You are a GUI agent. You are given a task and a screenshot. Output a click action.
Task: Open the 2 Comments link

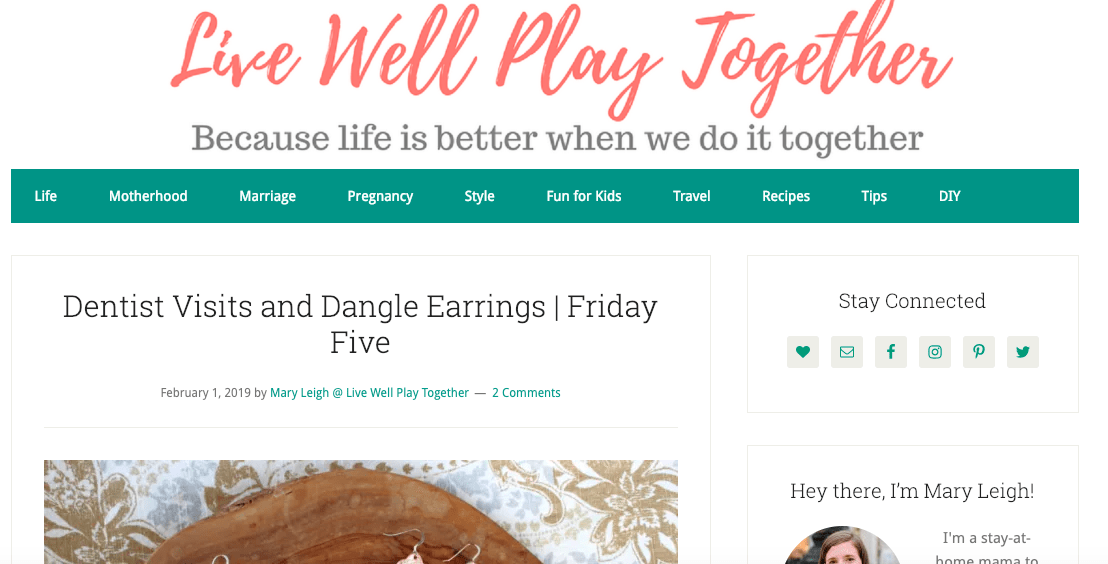(526, 393)
